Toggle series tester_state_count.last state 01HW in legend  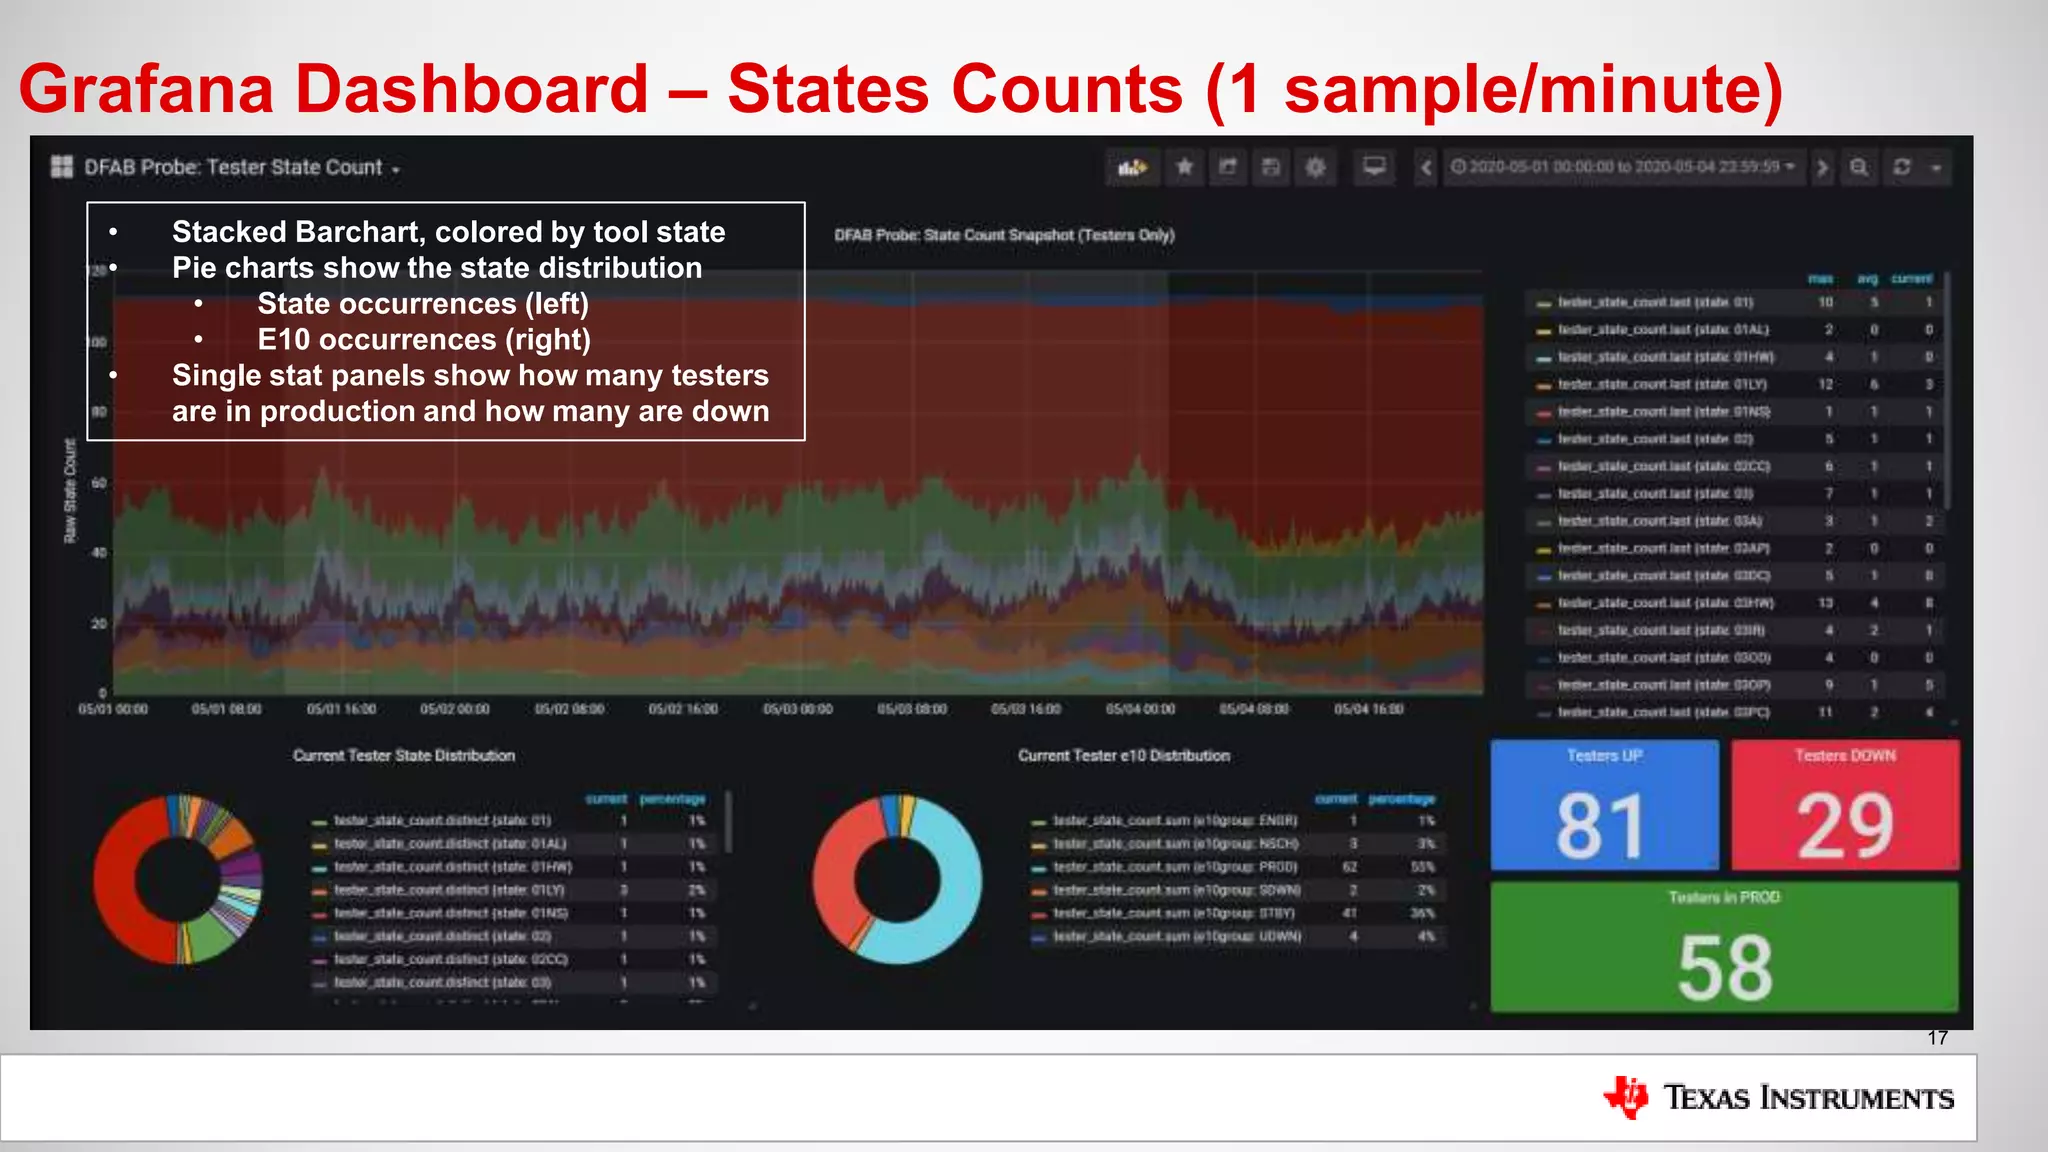pyautogui.click(x=1665, y=357)
